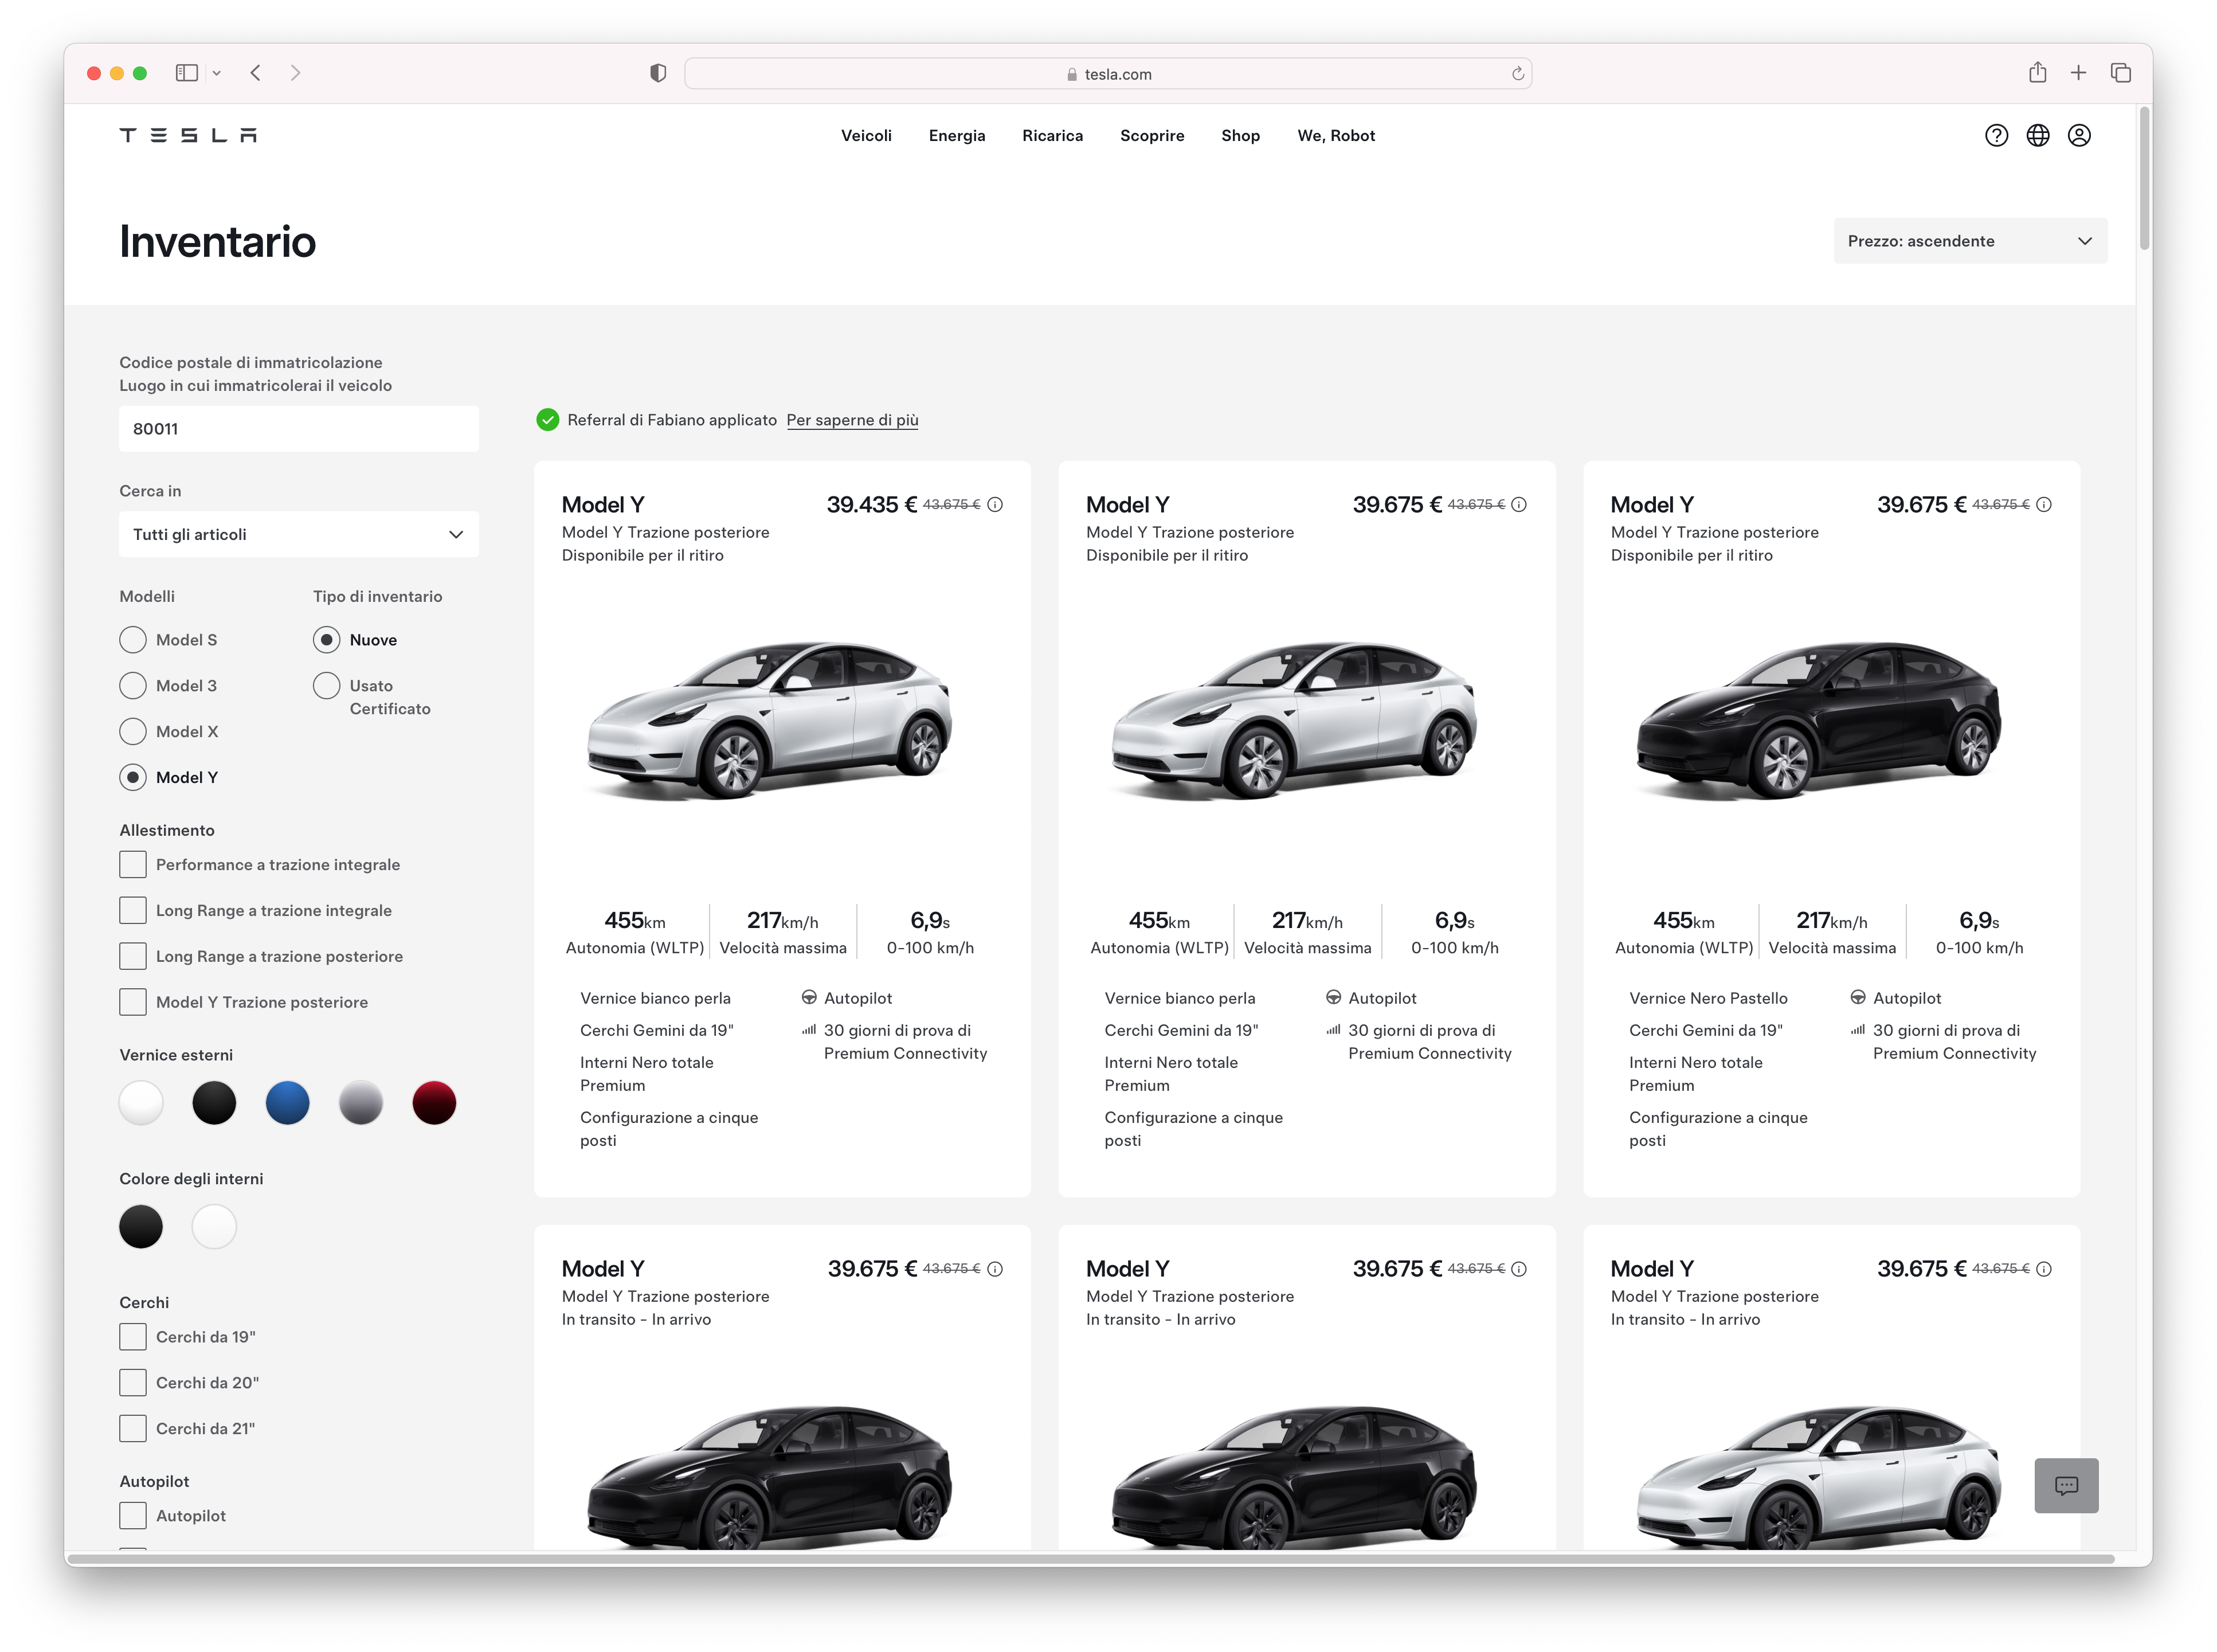This screenshot has width=2217, height=1652.
Task: Choose white exterior paint swatch
Action: click(141, 1103)
